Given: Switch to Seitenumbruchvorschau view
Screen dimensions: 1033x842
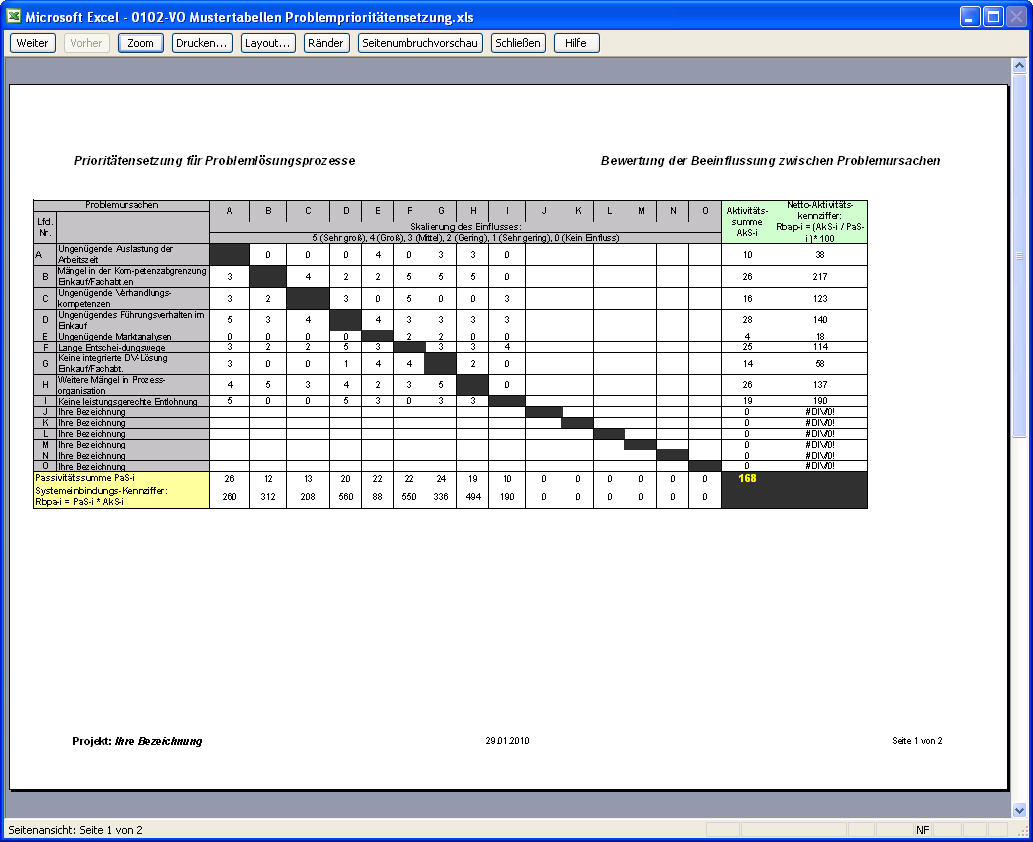Looking at the screenshot, I should coord(420,43).
